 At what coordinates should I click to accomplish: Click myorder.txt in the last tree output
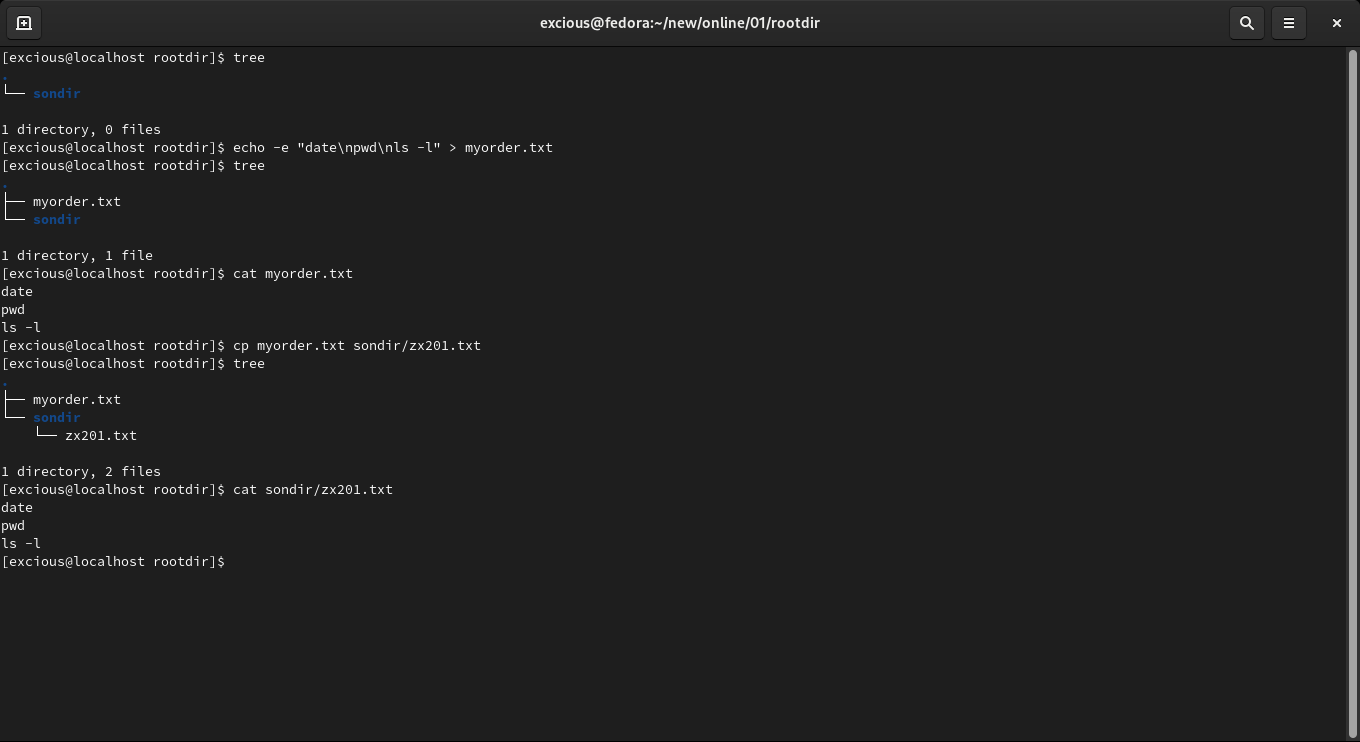[77, 399]
